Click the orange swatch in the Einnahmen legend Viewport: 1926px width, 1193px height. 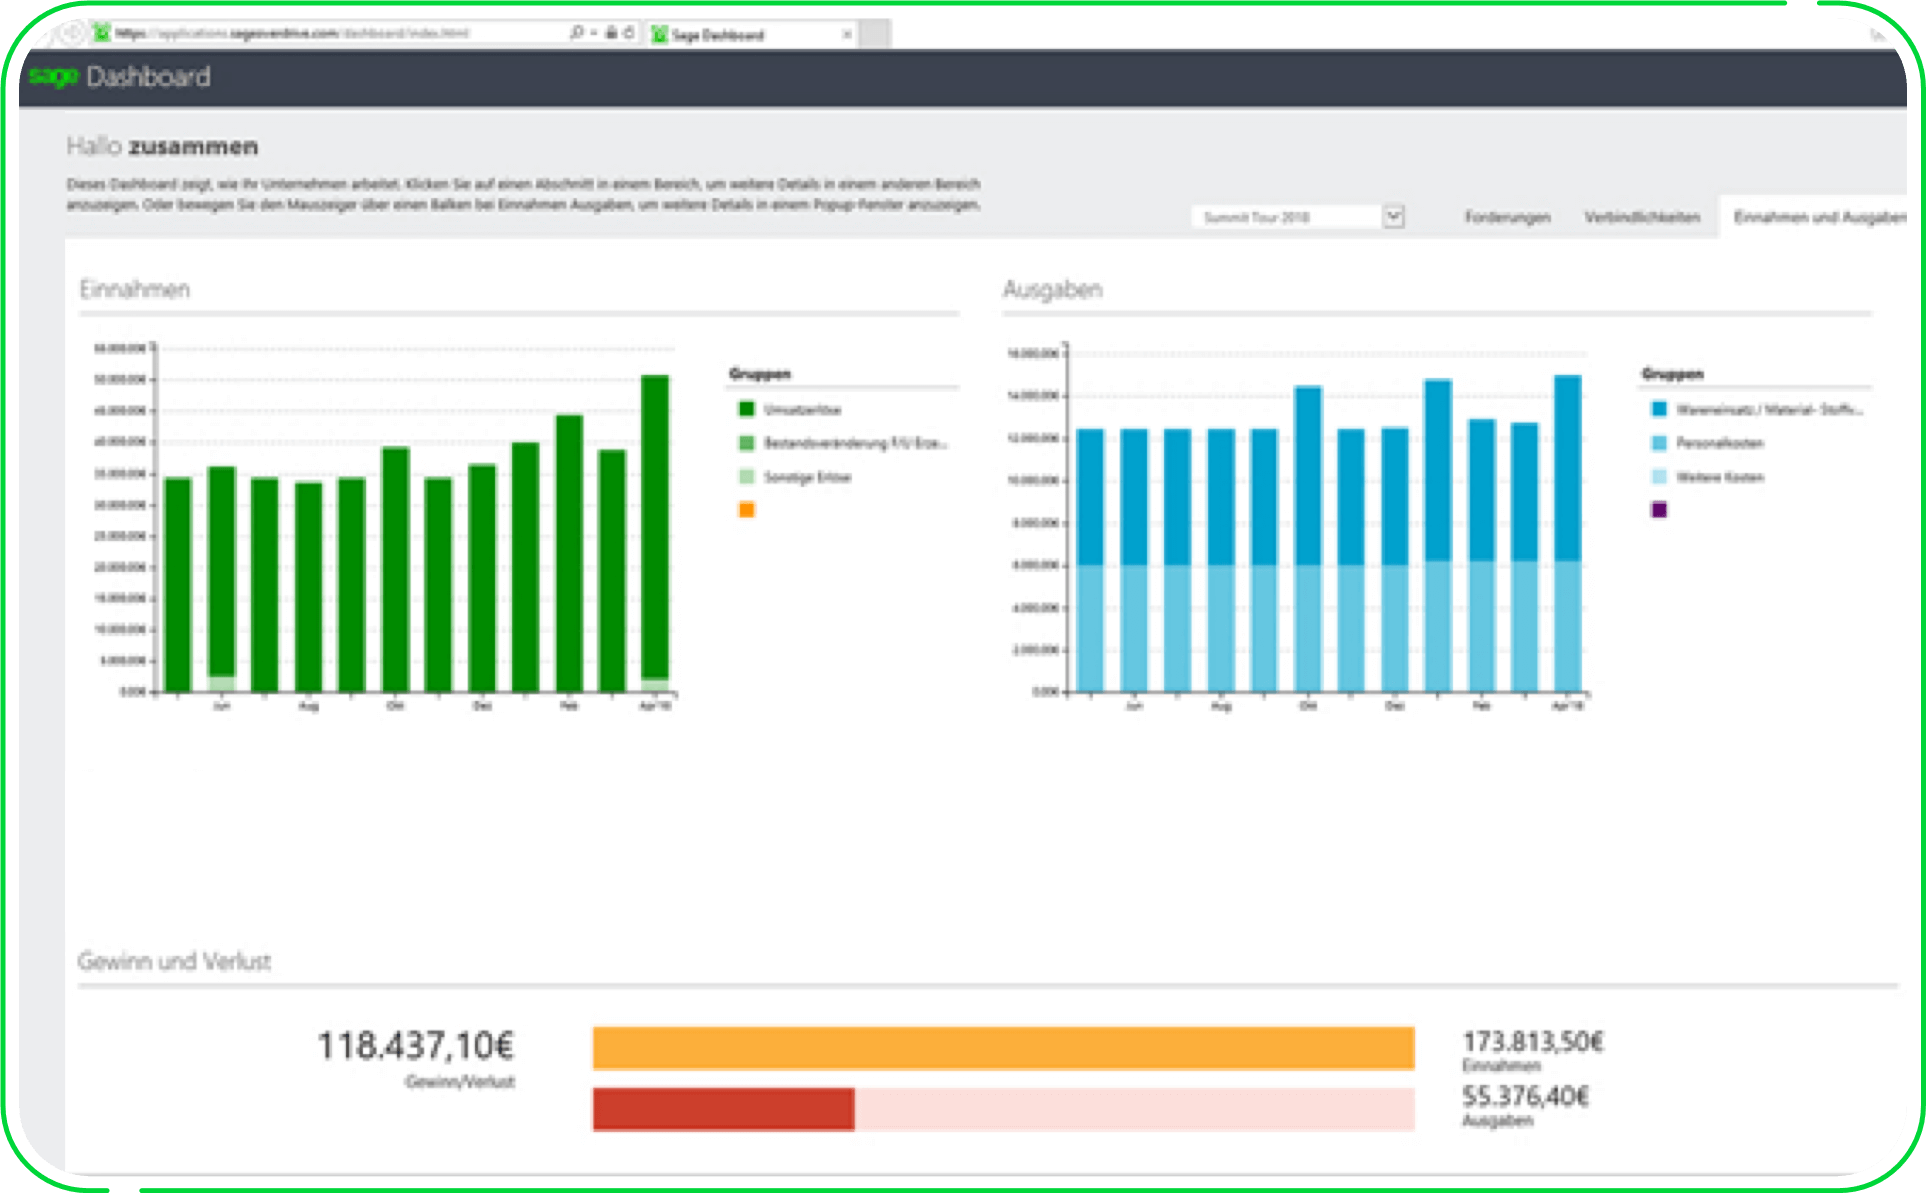tap(746, 510)
